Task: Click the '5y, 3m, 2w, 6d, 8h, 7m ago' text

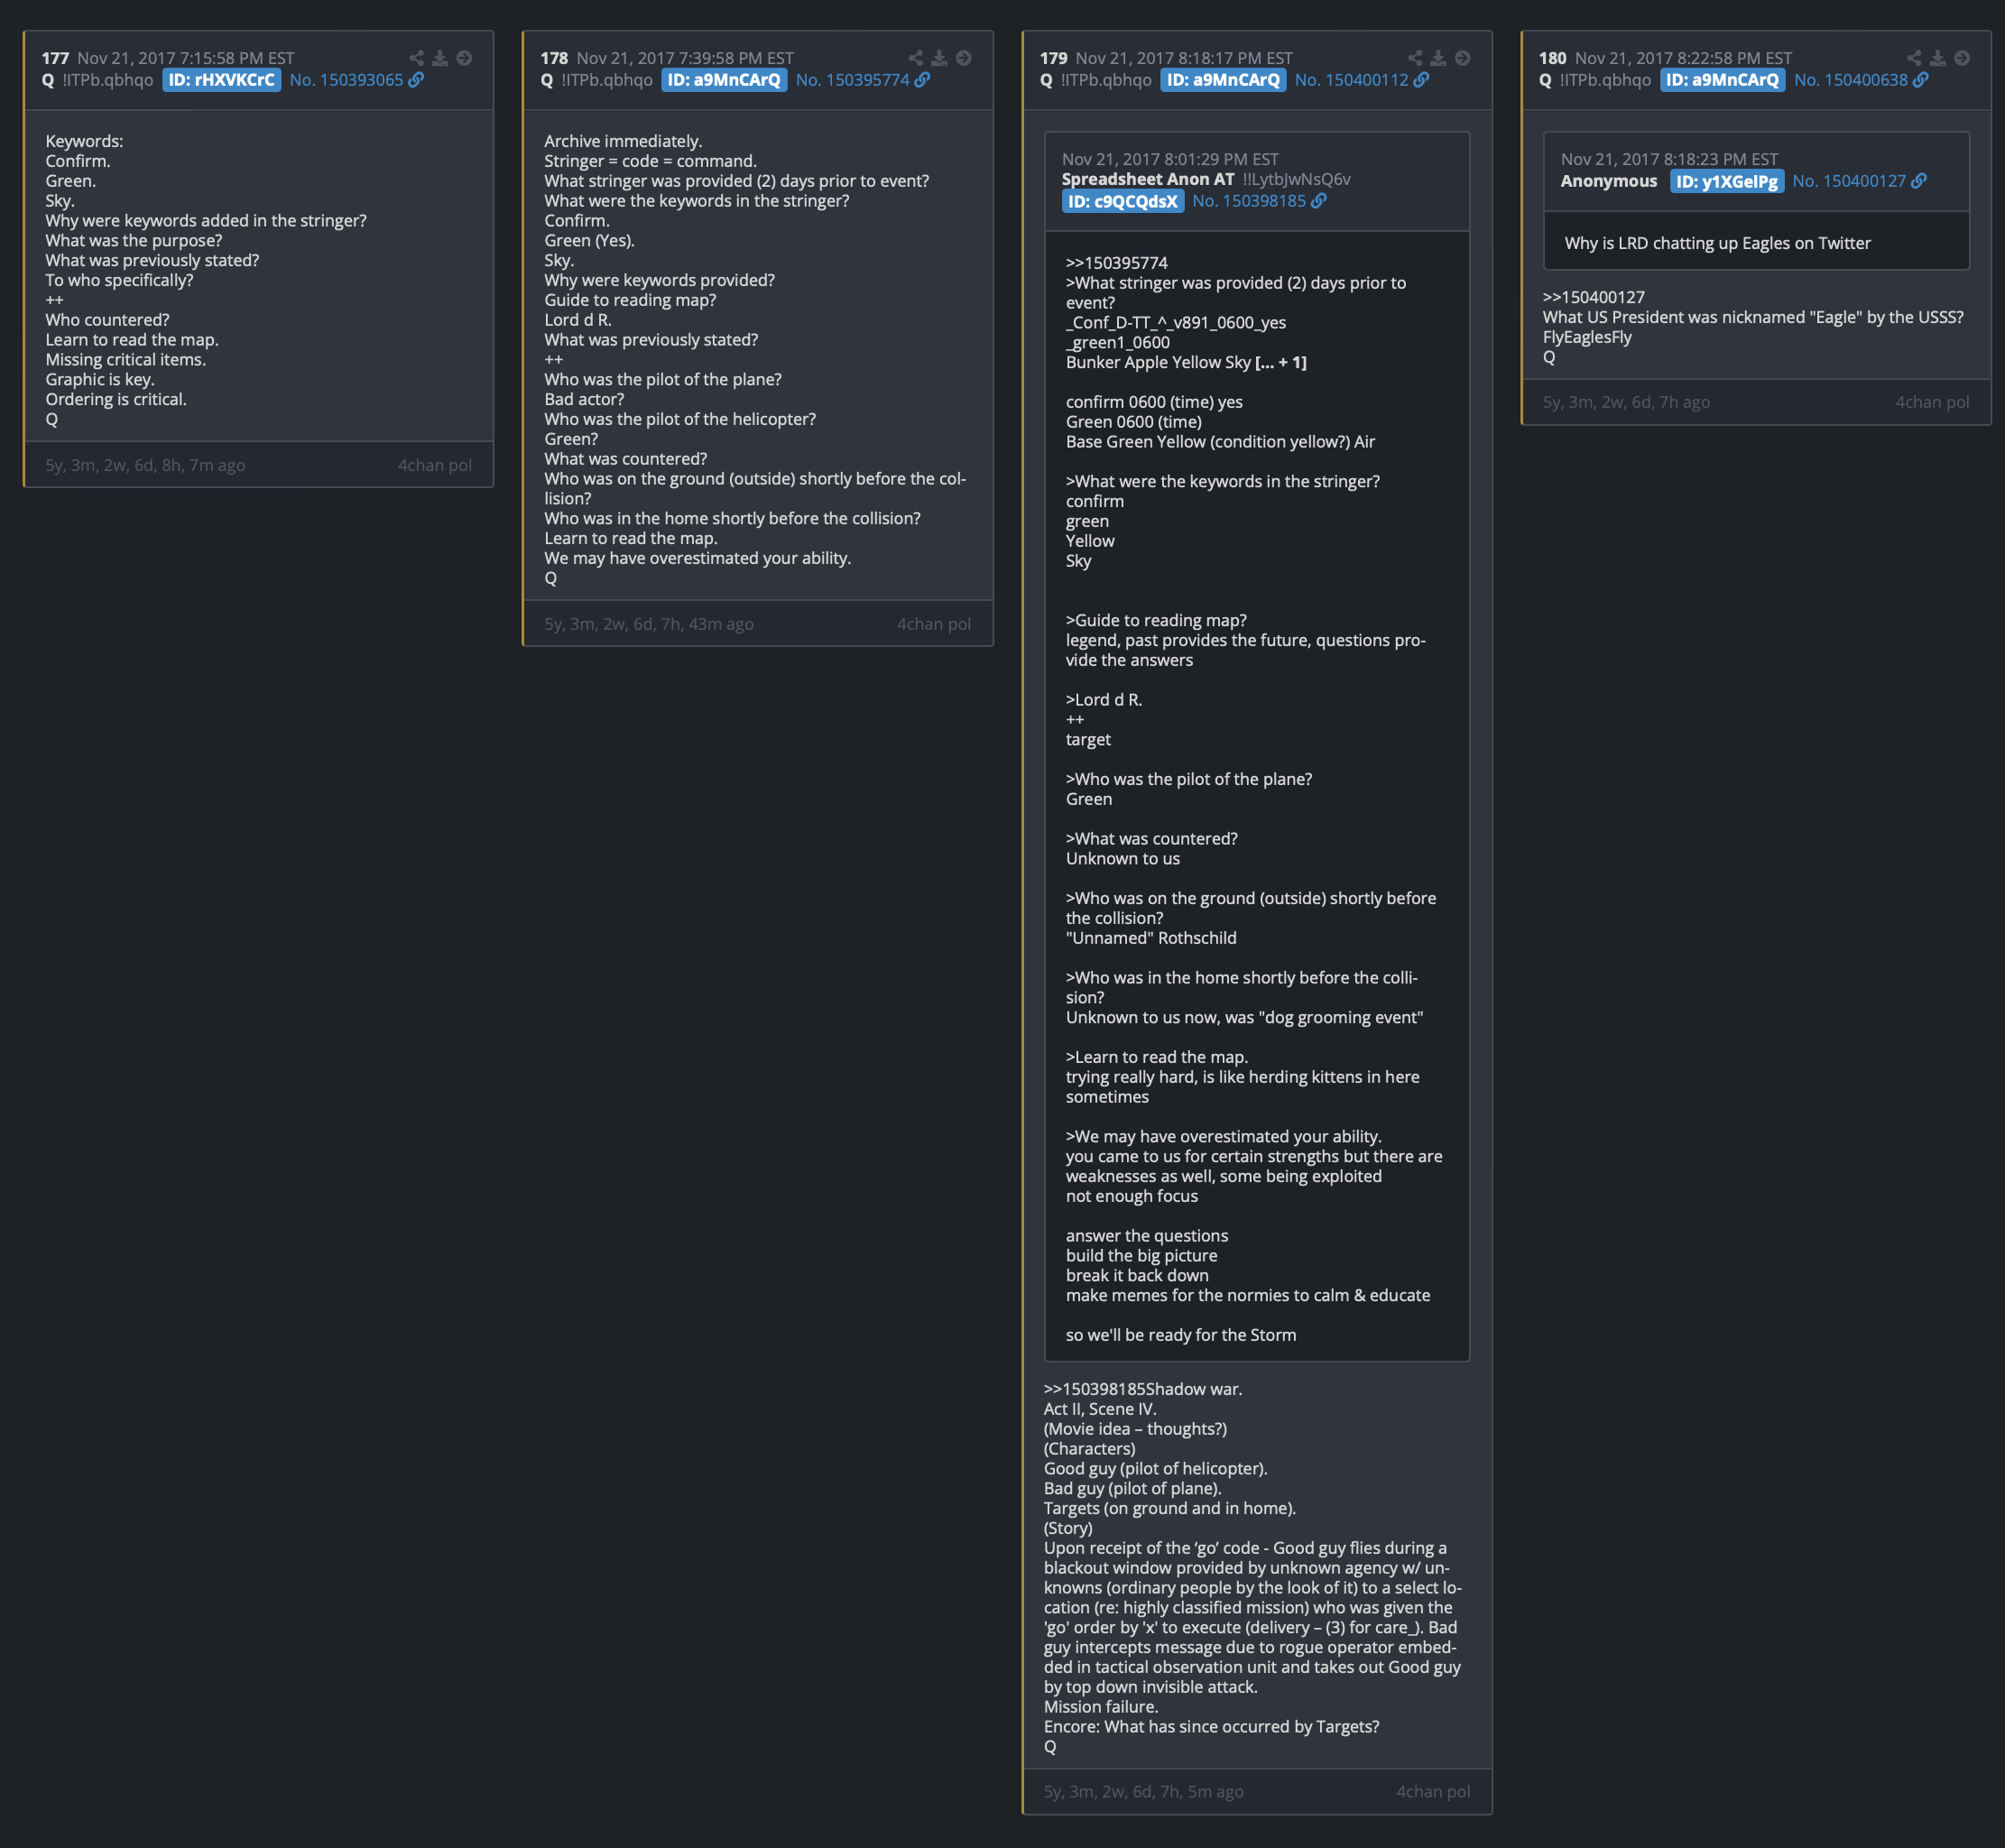Action: tap(145, 465)
